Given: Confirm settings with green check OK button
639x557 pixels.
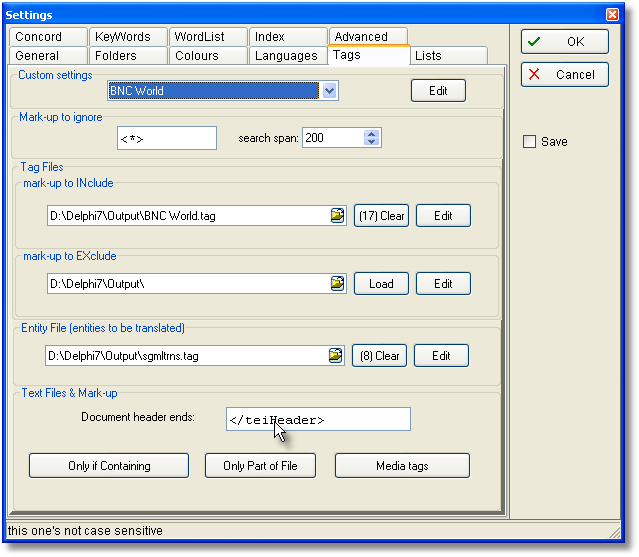Looking at the screenshot, I should pyautogui.click(x=565, y=42).
